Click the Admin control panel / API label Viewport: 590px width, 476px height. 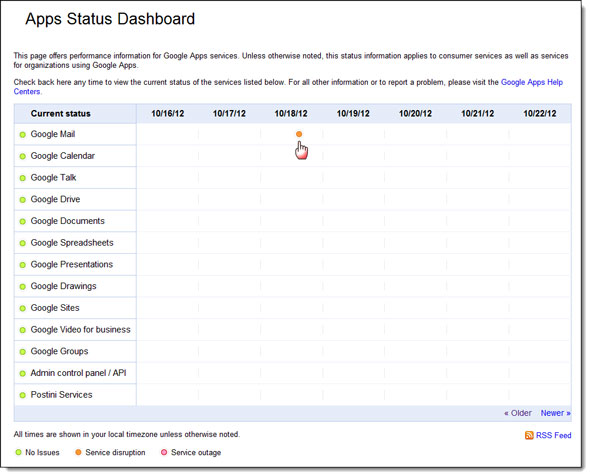[x=78, y=373]
